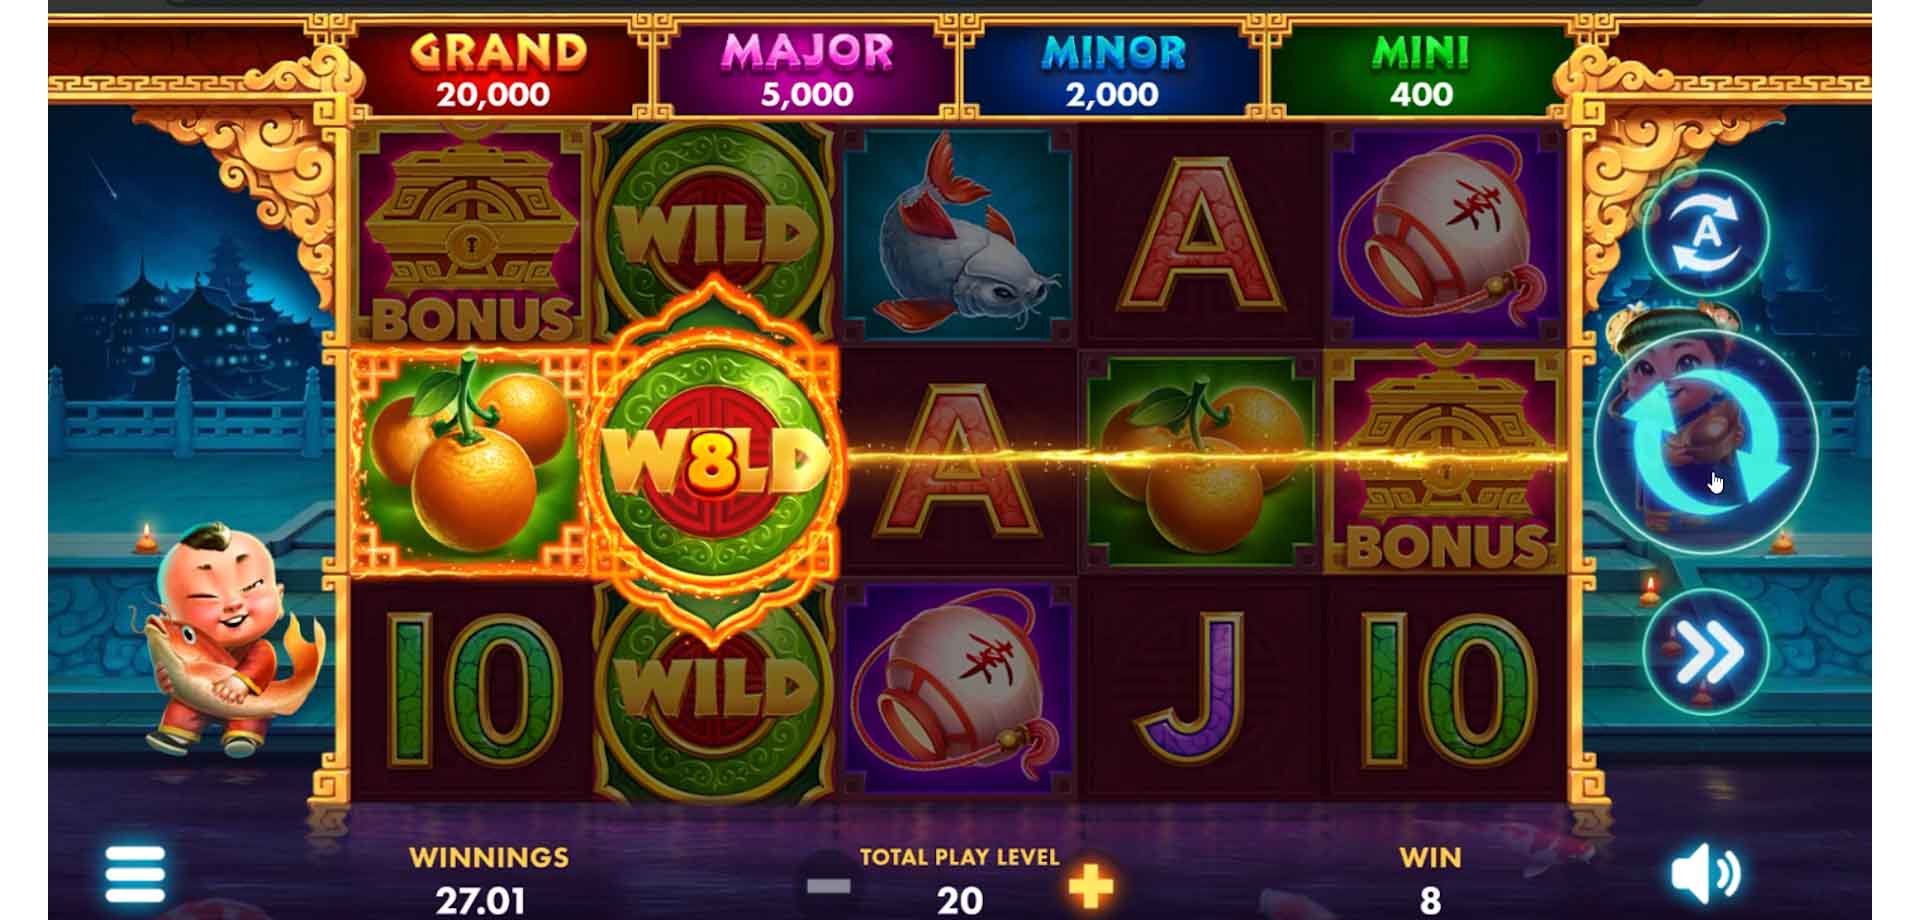
Task: Enable autoplay with the A button
Action: click(x=1706, y=234)
